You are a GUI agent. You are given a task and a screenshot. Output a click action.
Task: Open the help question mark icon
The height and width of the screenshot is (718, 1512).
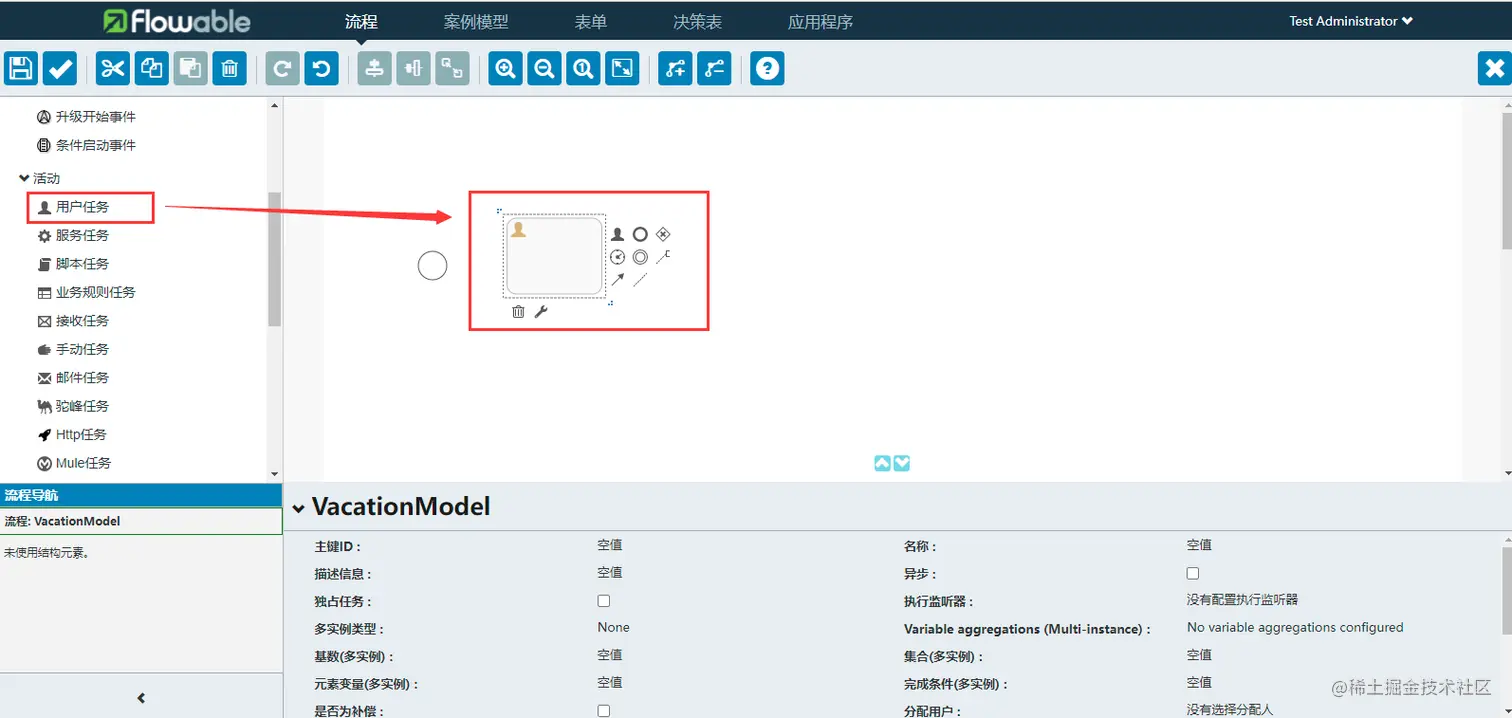[x=767, y=68]
